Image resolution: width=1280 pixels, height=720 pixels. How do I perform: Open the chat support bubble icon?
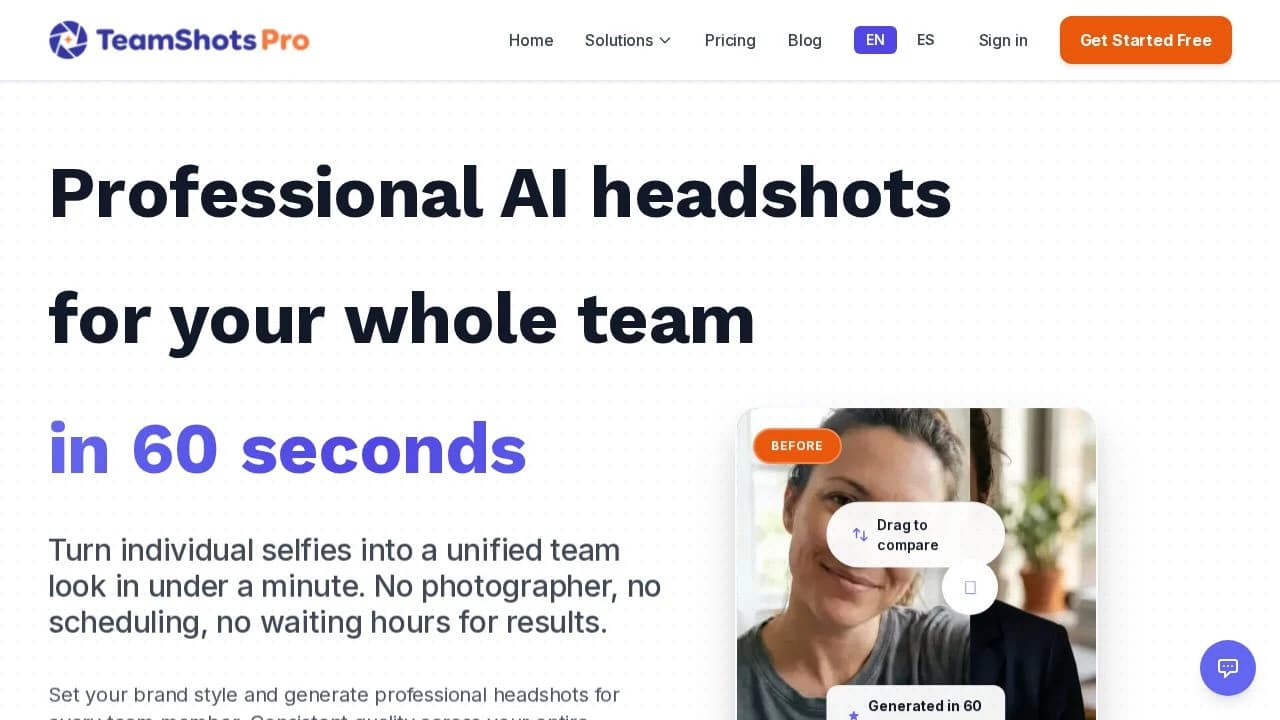1228,668
